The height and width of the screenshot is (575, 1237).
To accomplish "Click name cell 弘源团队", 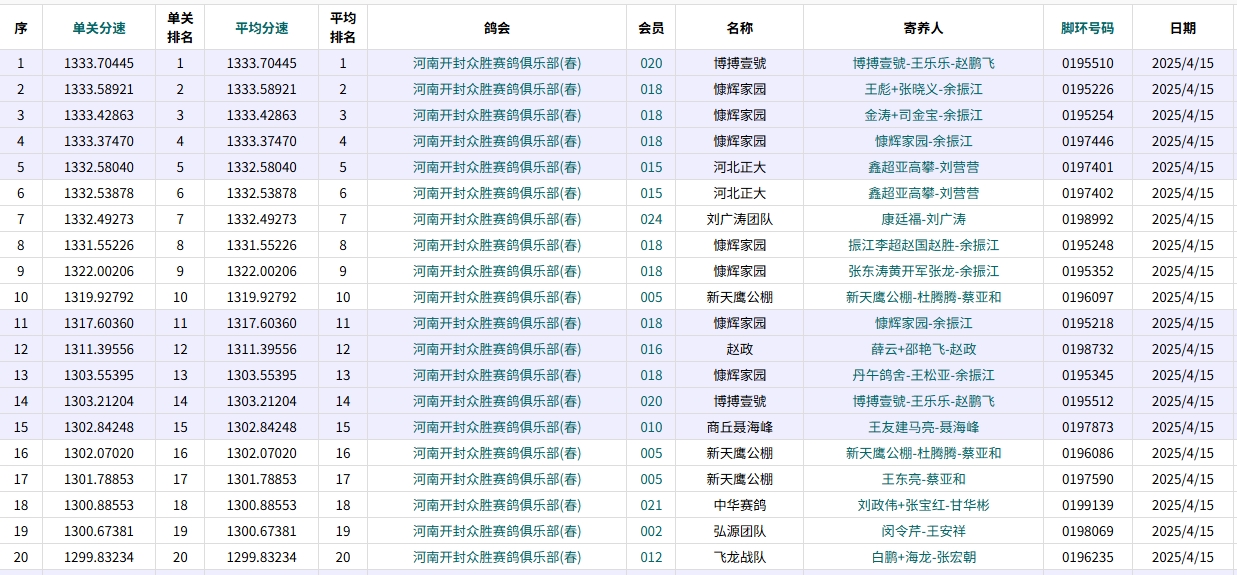I will point(740,531).
